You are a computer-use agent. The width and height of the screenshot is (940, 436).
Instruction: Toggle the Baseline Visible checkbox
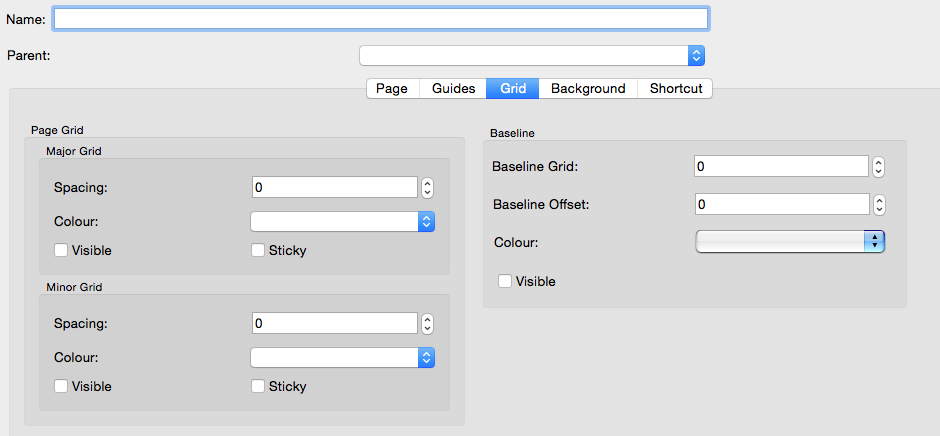(x=505, y=281)
